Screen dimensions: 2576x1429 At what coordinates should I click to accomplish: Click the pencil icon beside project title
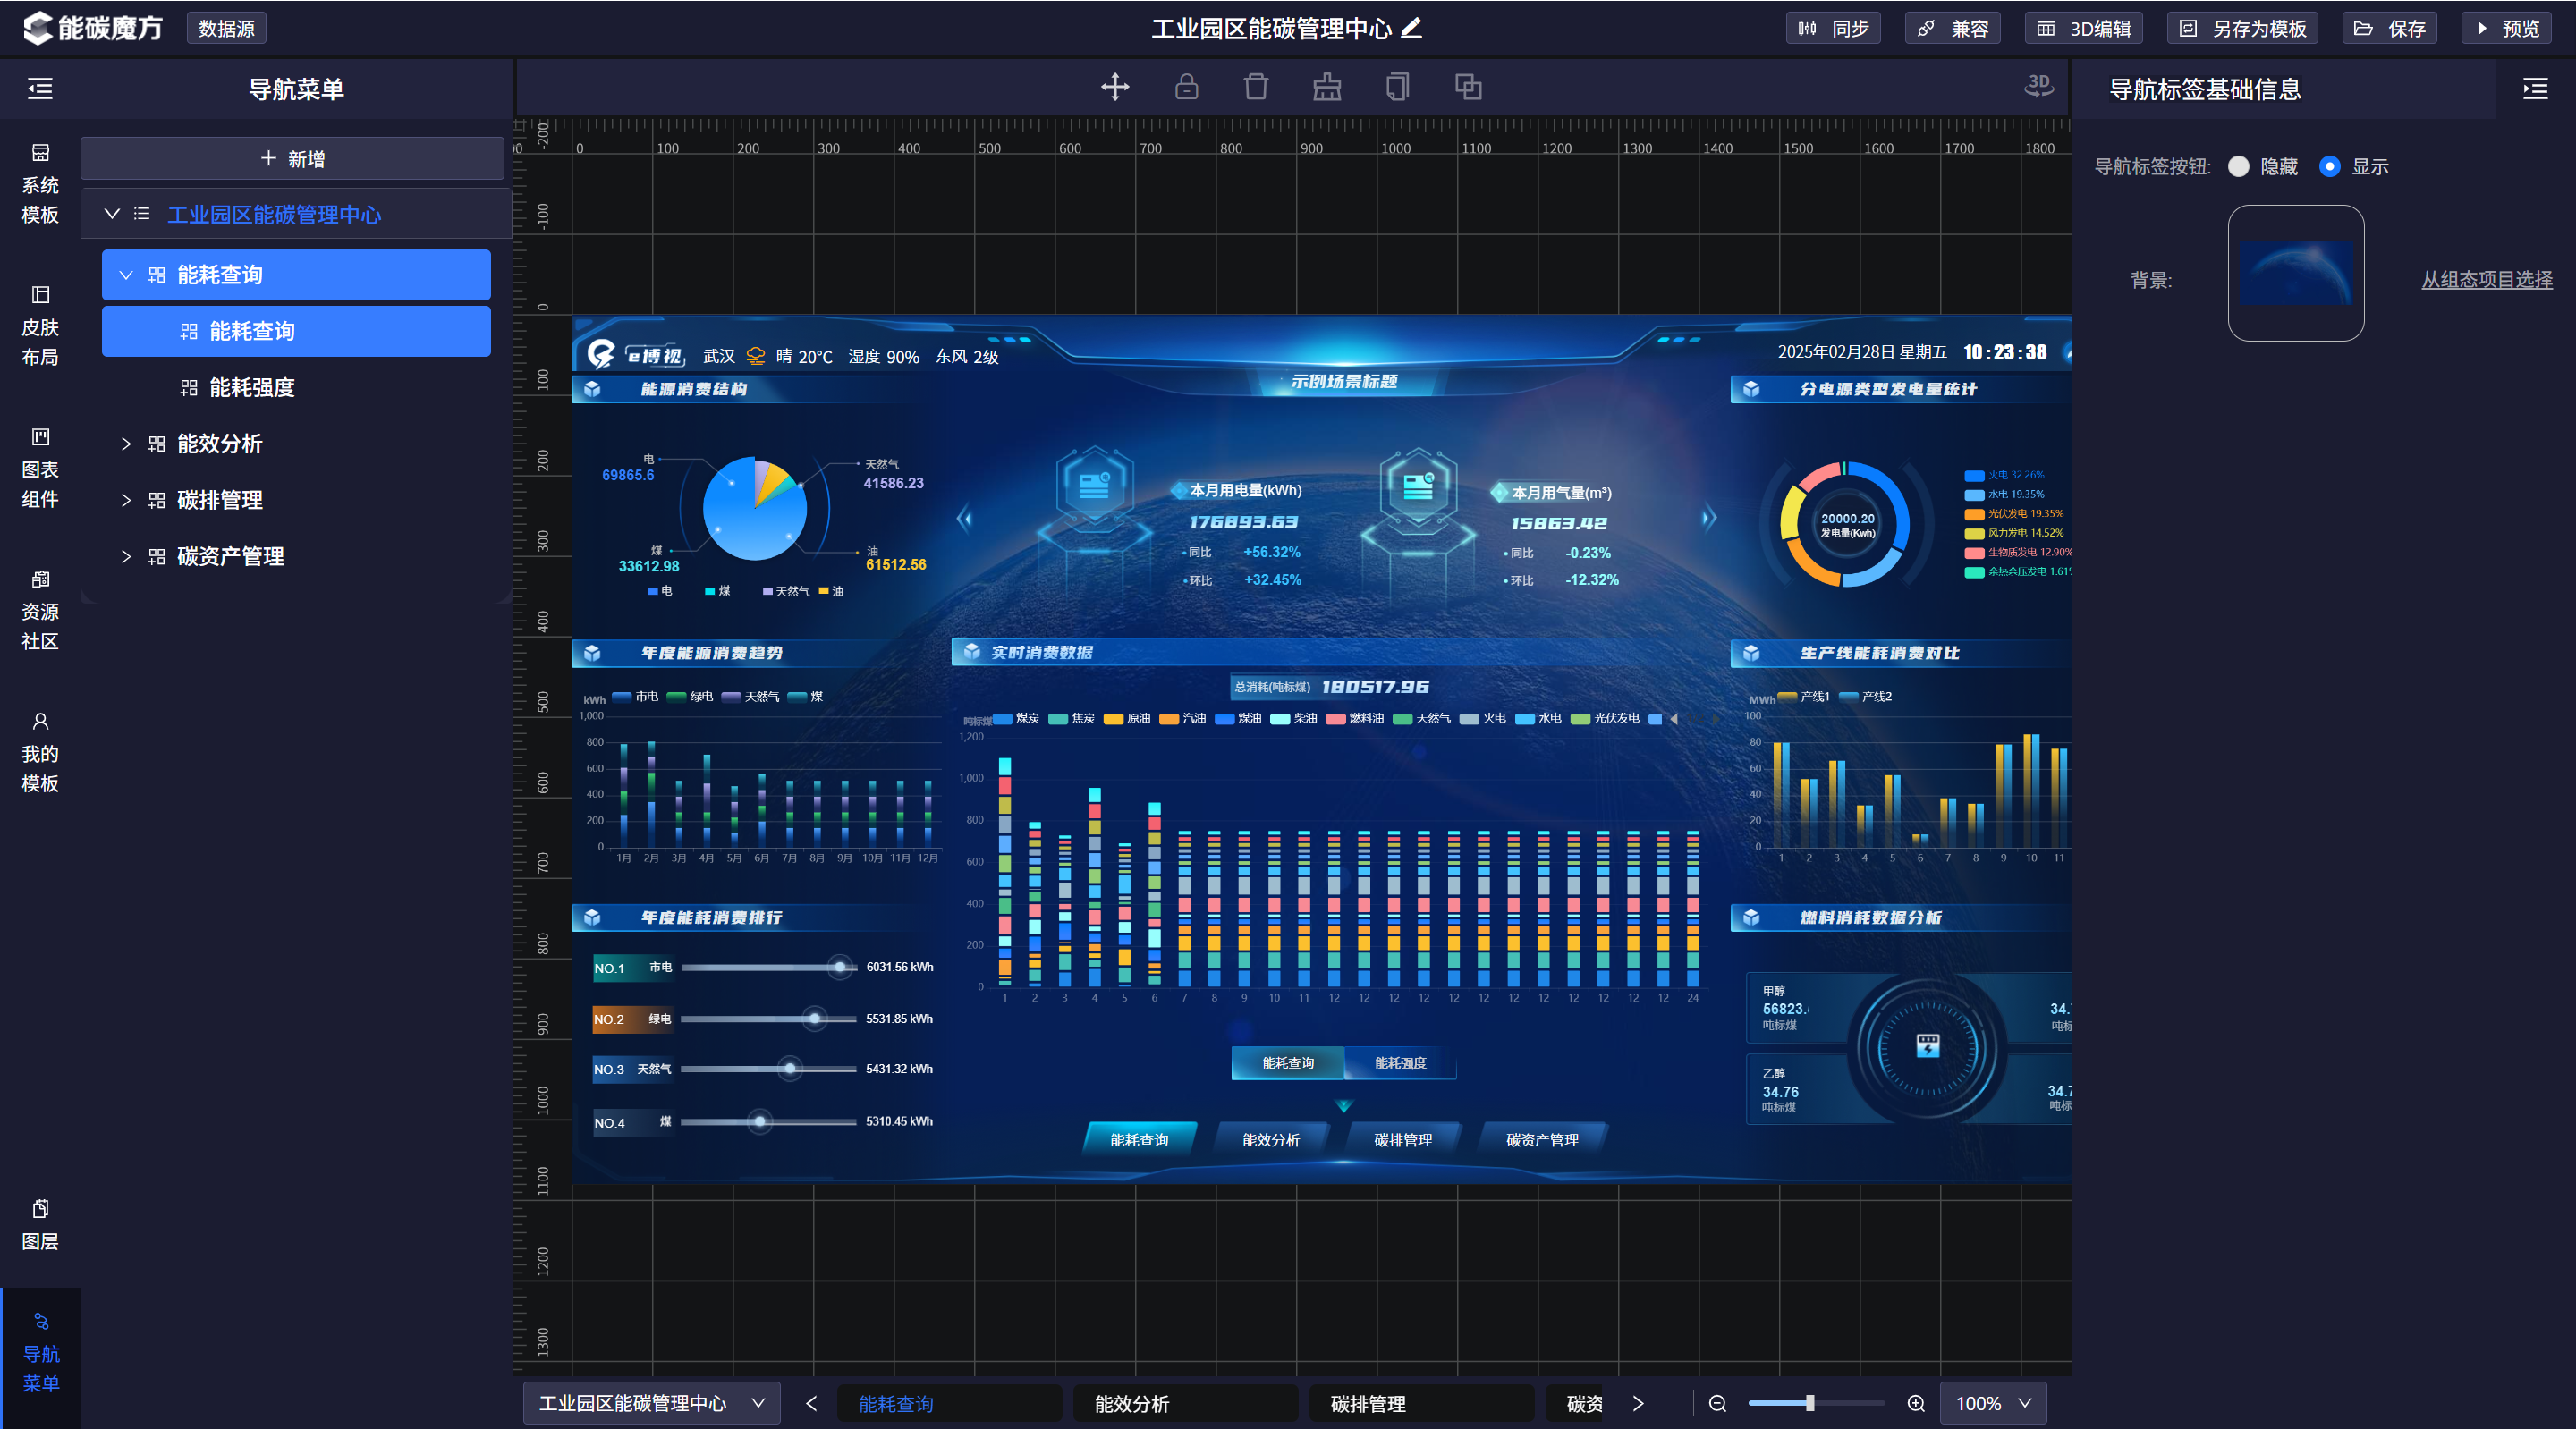1411,28
